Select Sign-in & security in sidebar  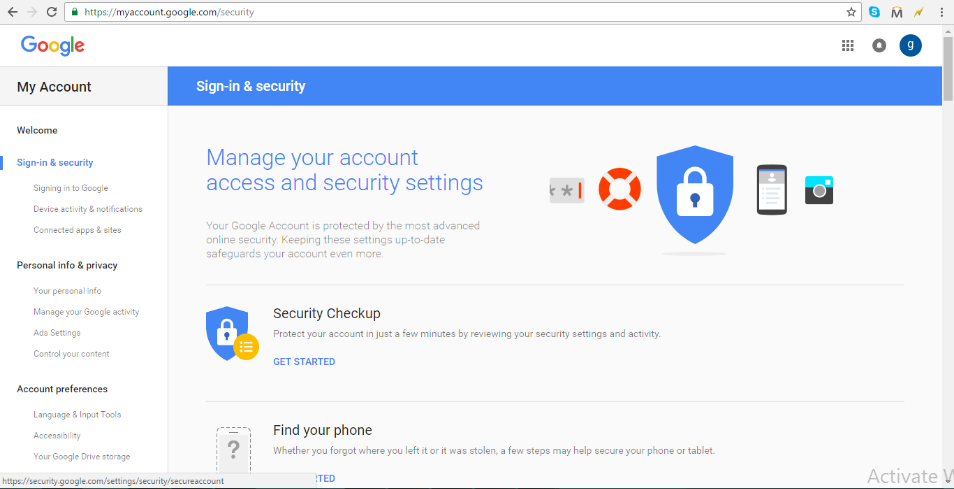(x=55, y=162)
